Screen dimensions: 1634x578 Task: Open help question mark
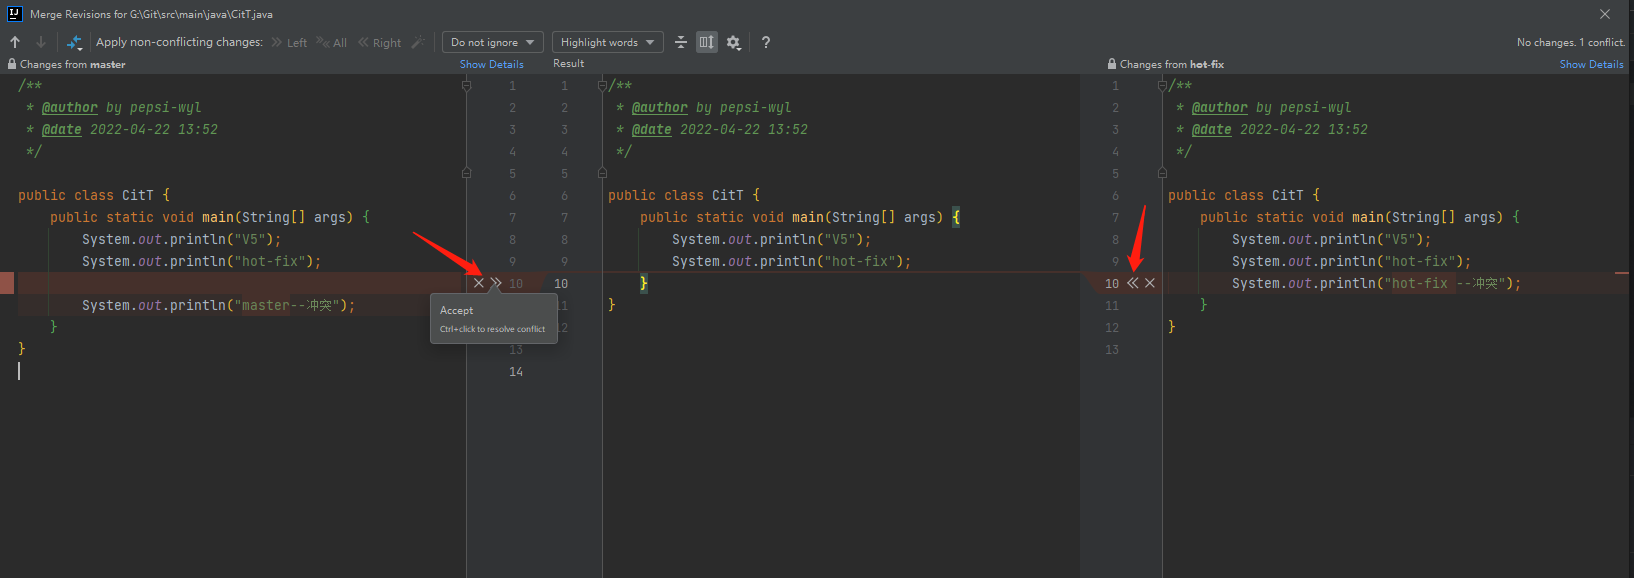[x=766, y=42]
